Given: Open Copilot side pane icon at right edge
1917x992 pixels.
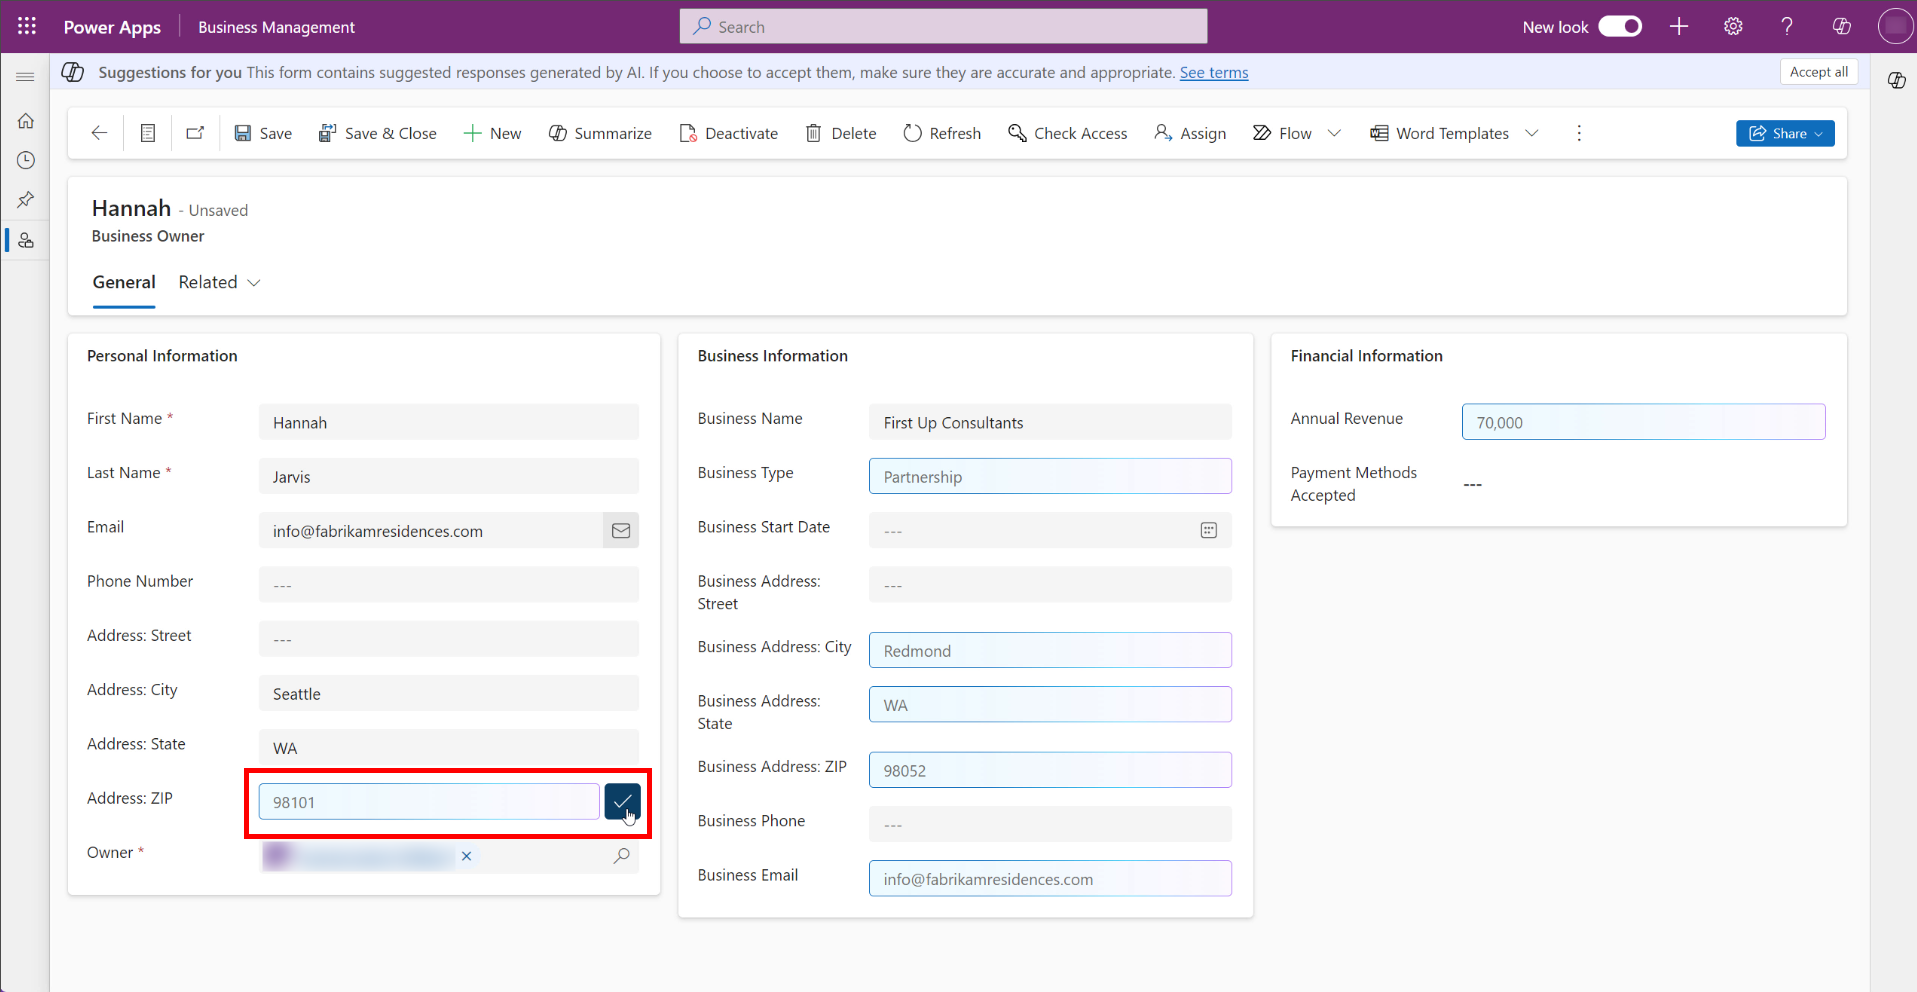Looking at the screenshot, I should 1896,81.
